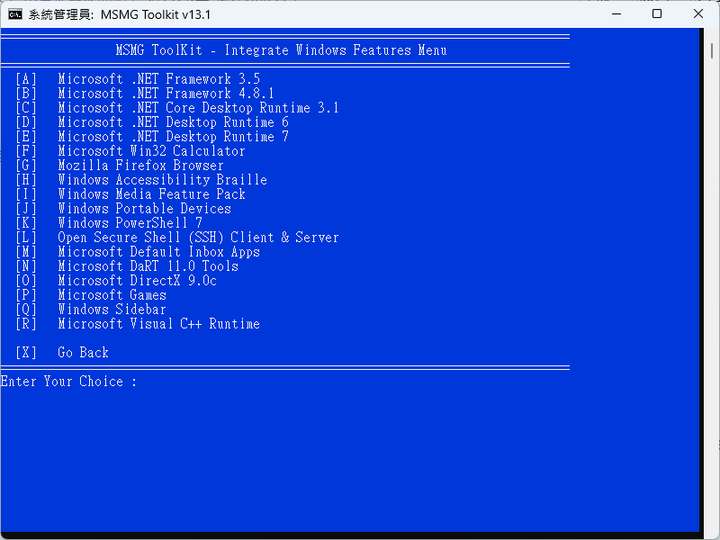
Task: Select 'Microsoft DirectX 9.0c' line
Action: (137, 281)
